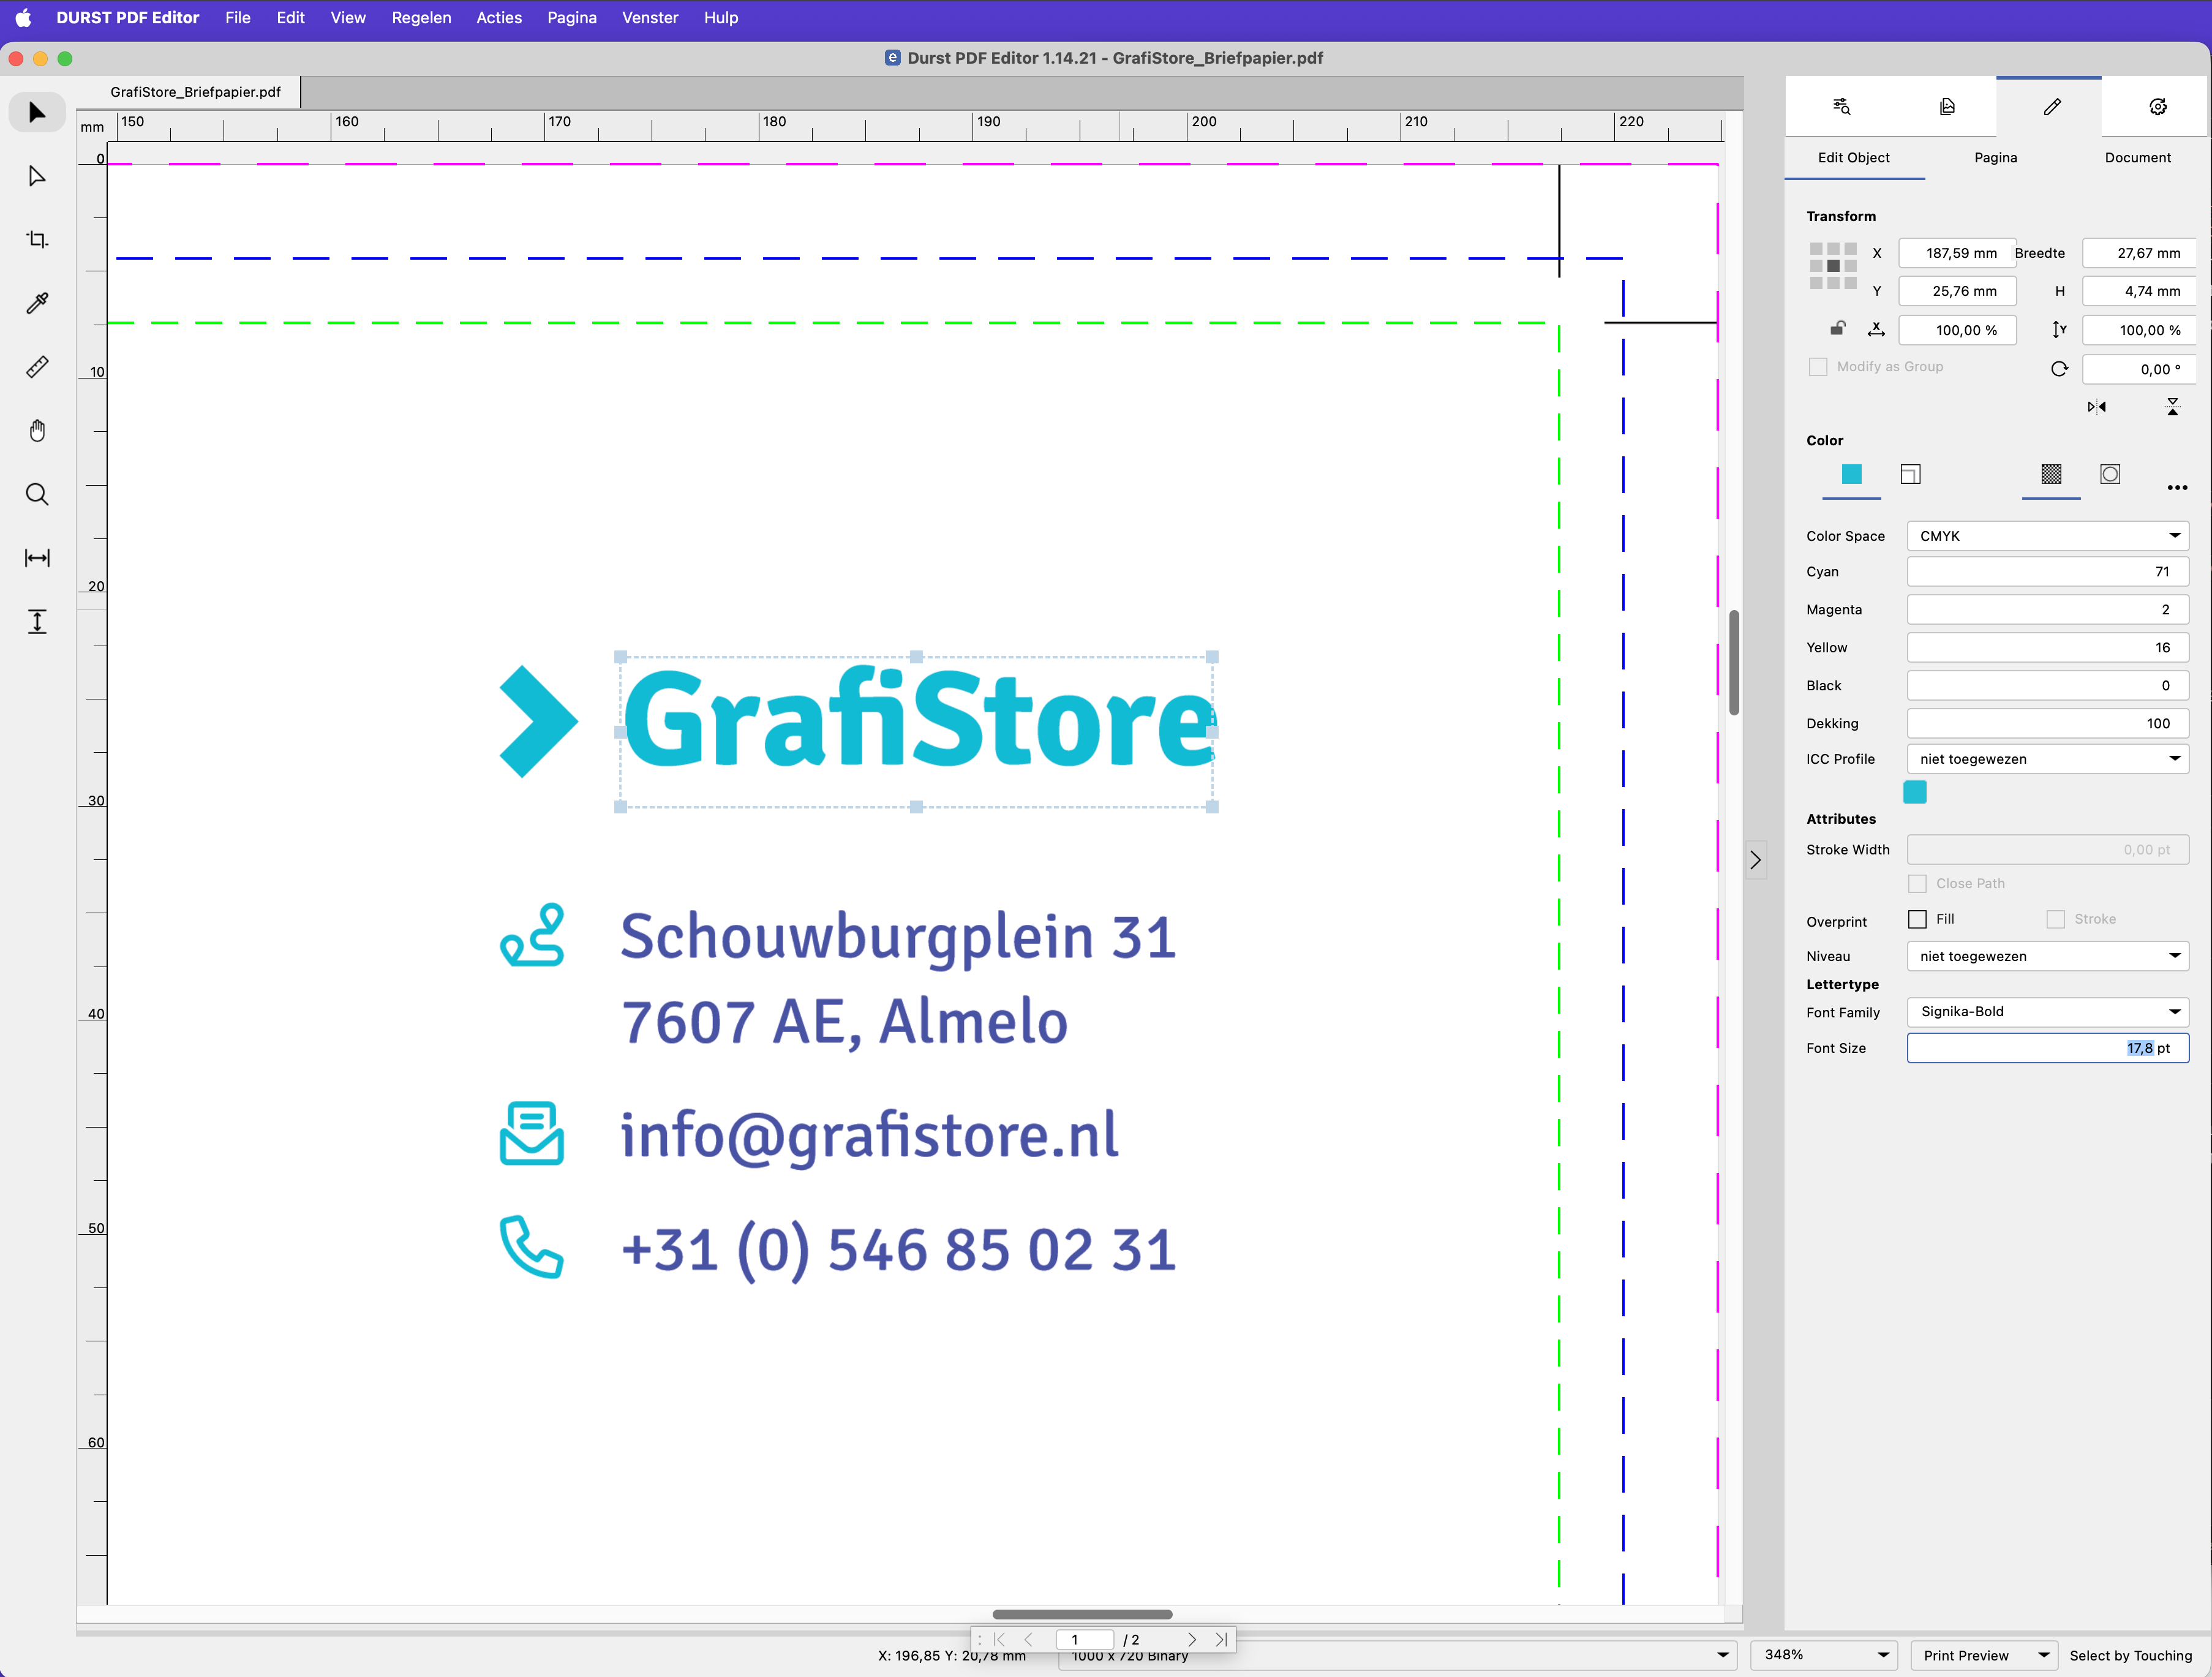Toggle the proportion lock icon
Screen dimensions: 2212x1677
point(1838,328)
